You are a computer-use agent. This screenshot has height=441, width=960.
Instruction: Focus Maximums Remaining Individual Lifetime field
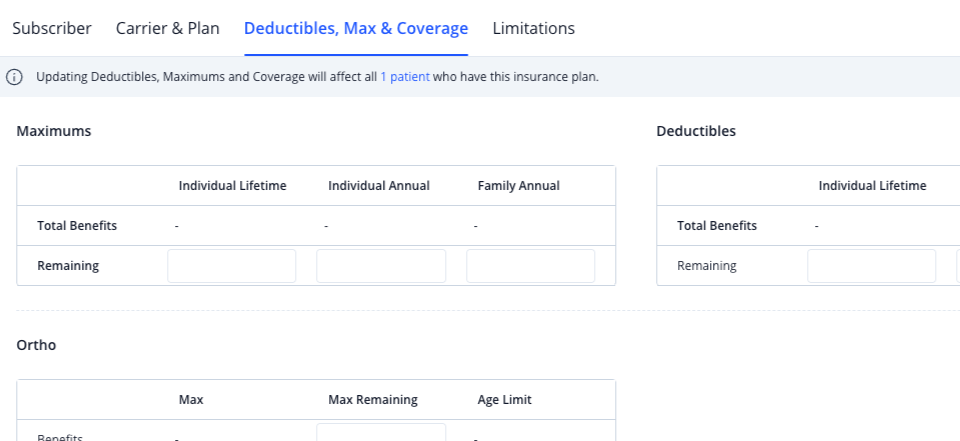click(231, 266)
